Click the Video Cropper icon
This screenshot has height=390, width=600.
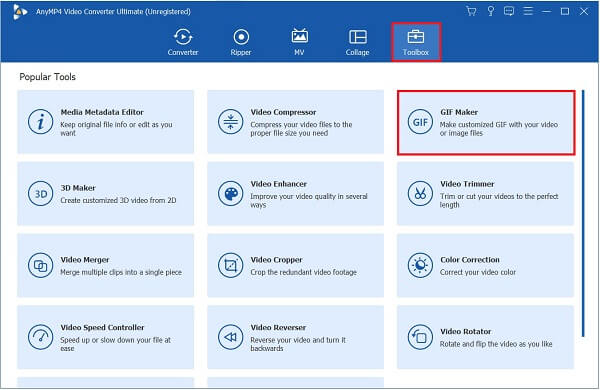[x=230, y=265]
